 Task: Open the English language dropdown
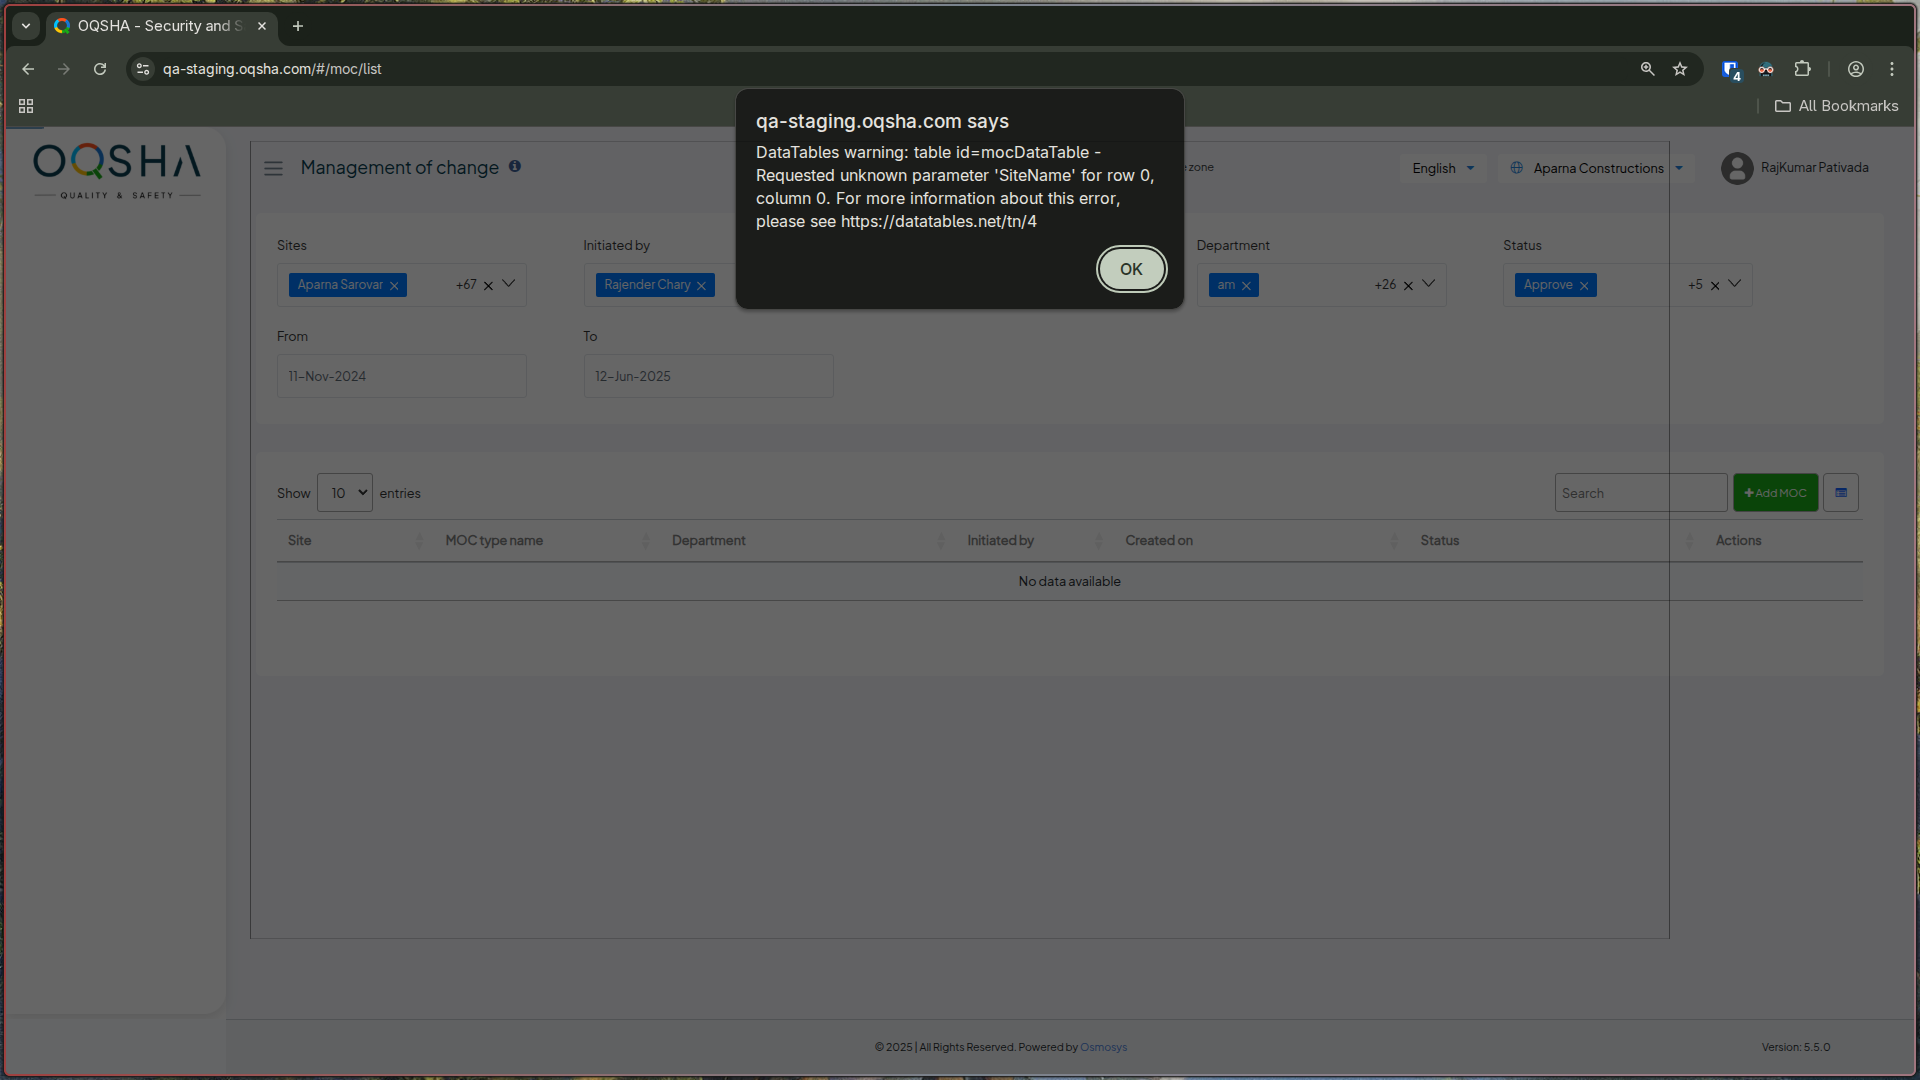pyautogui.click(x=1442, y=168)
